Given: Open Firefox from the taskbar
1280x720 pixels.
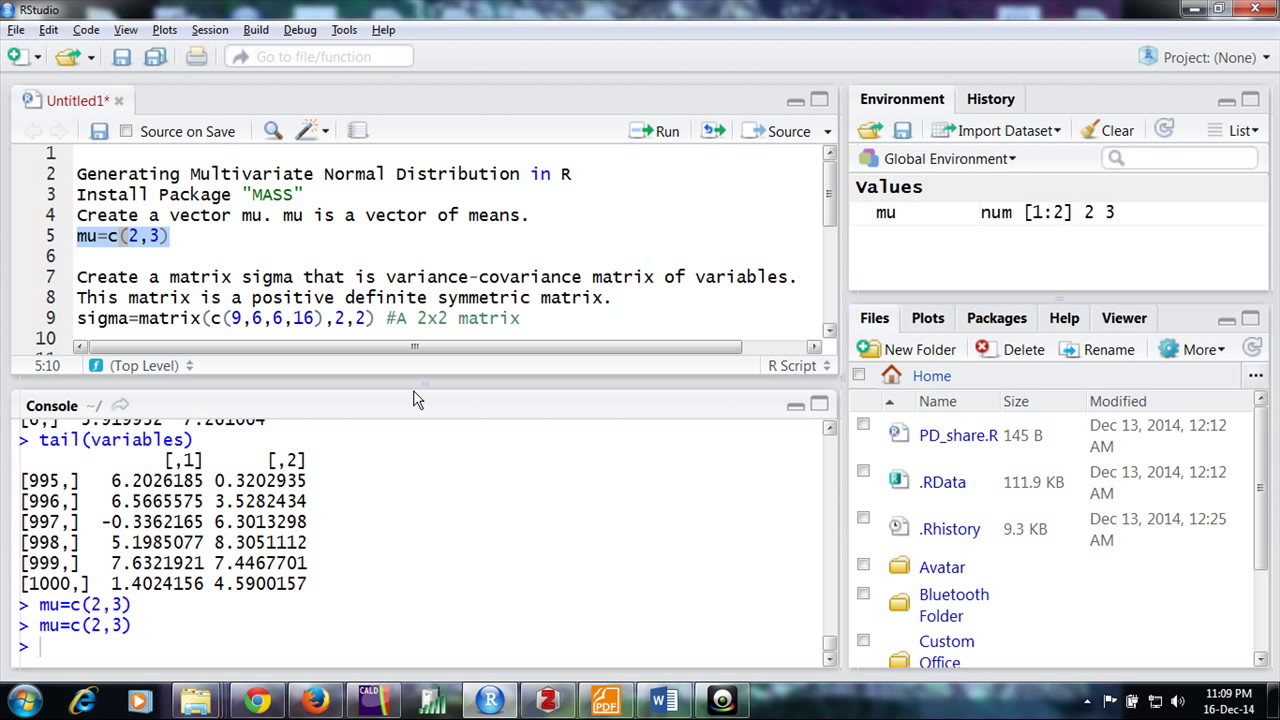Looking at the screenshot, I should coord(316,700).
